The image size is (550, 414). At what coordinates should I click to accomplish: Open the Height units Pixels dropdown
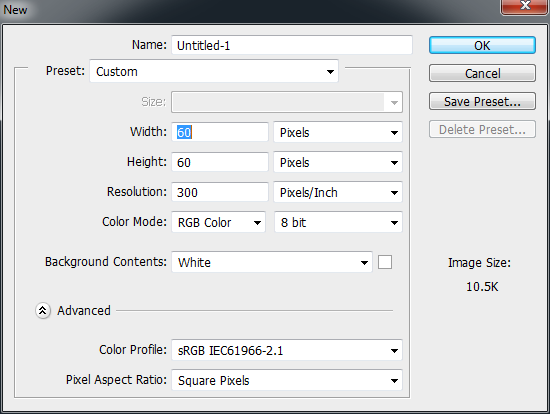338,162
